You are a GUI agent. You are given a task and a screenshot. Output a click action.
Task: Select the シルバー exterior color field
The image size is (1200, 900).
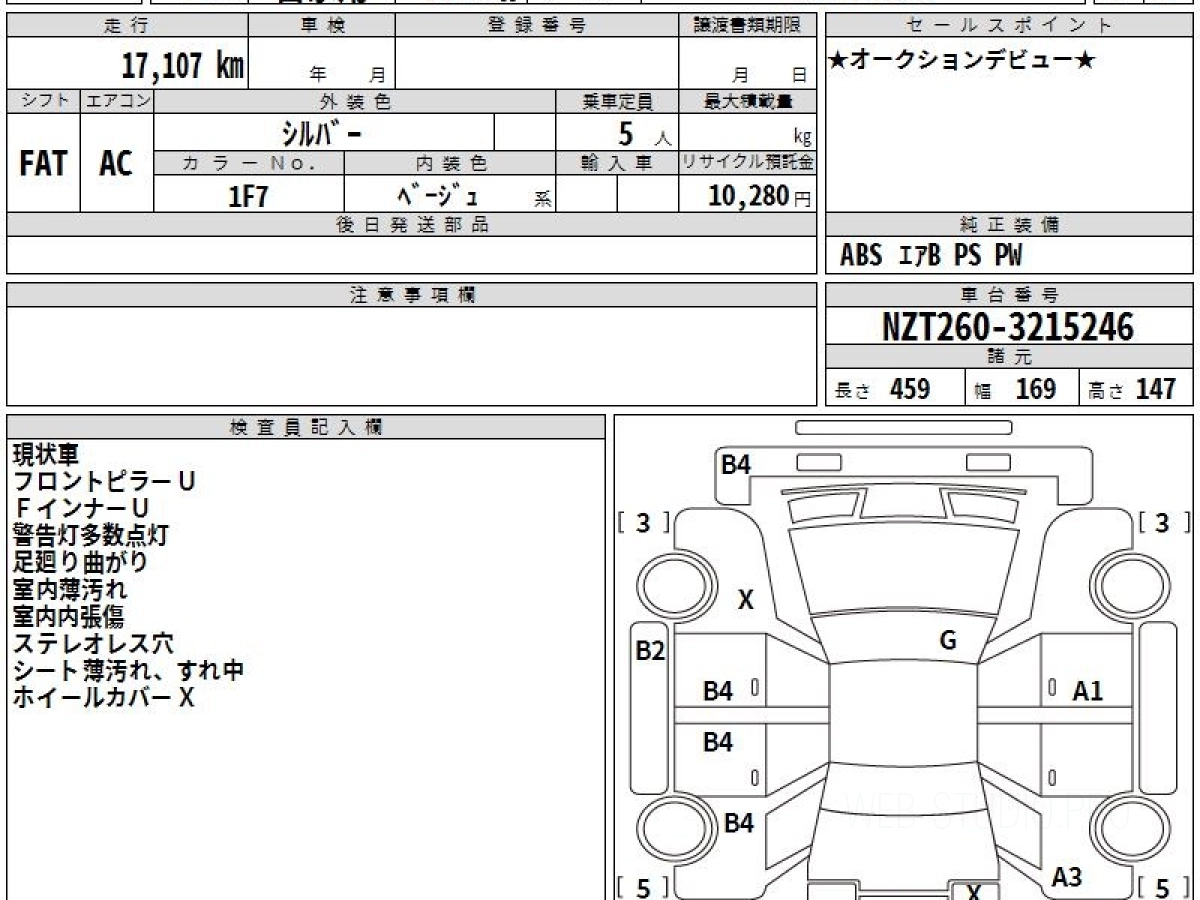click(322, 132)
